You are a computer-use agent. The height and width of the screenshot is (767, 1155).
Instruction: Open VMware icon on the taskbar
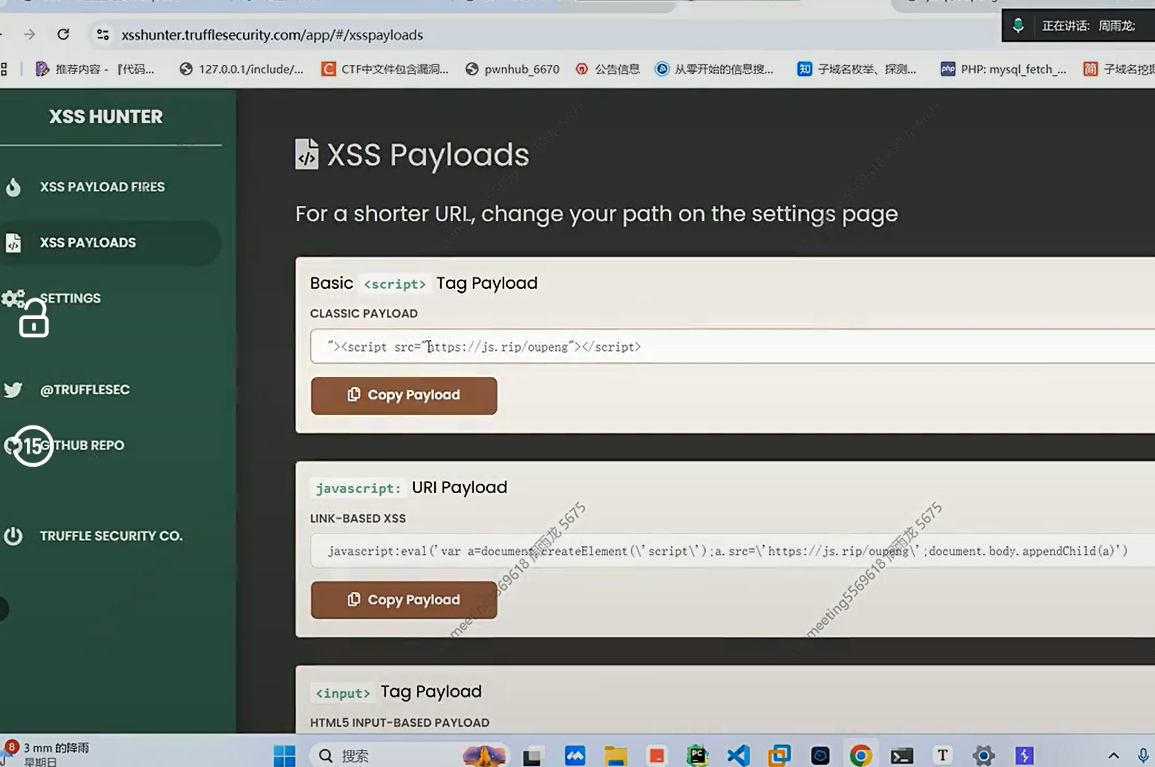pyautogui.click(x=779, y=756)
